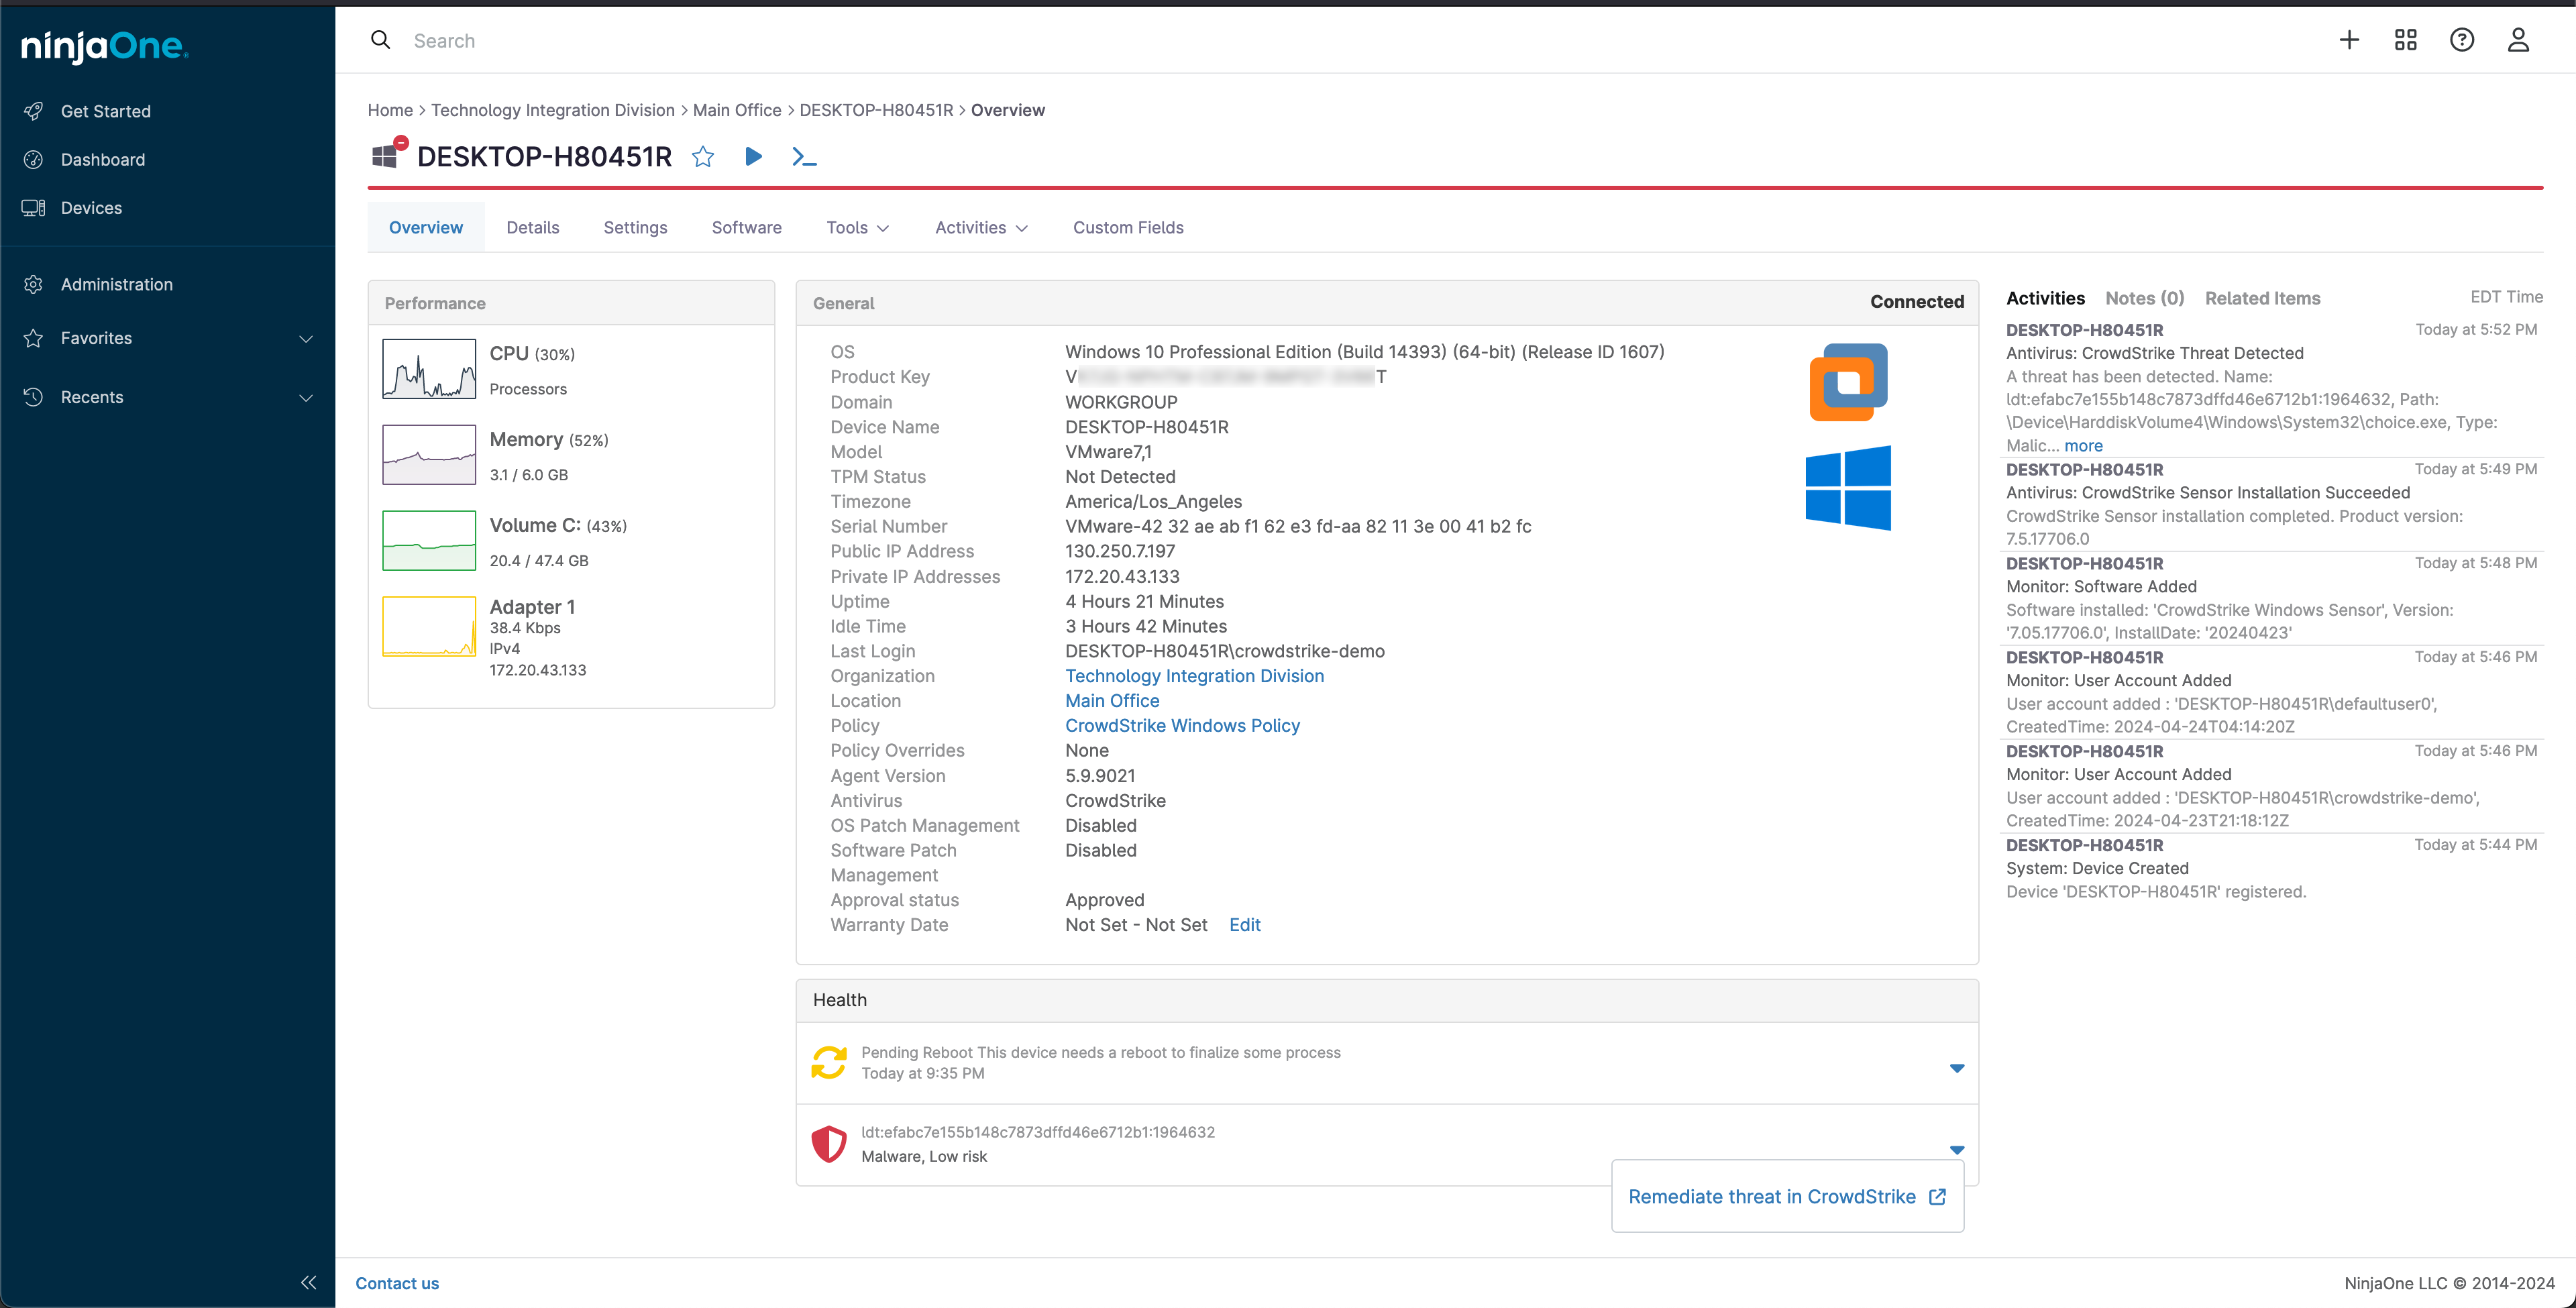Open the user profile icon
The height and width of the screenshot is (1308, 2576).
tap(2519, 39)
